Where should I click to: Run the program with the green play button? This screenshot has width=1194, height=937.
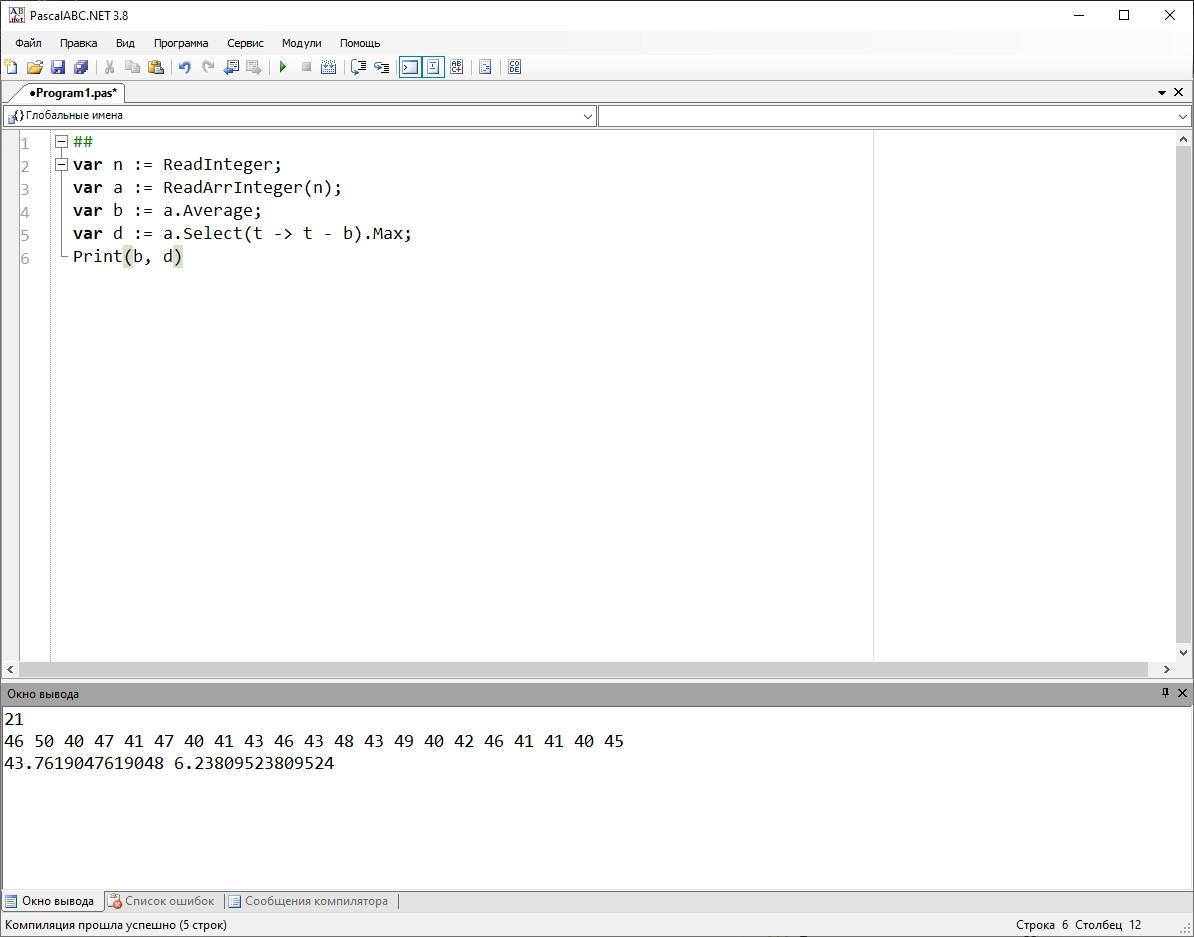tap(283, 67)
